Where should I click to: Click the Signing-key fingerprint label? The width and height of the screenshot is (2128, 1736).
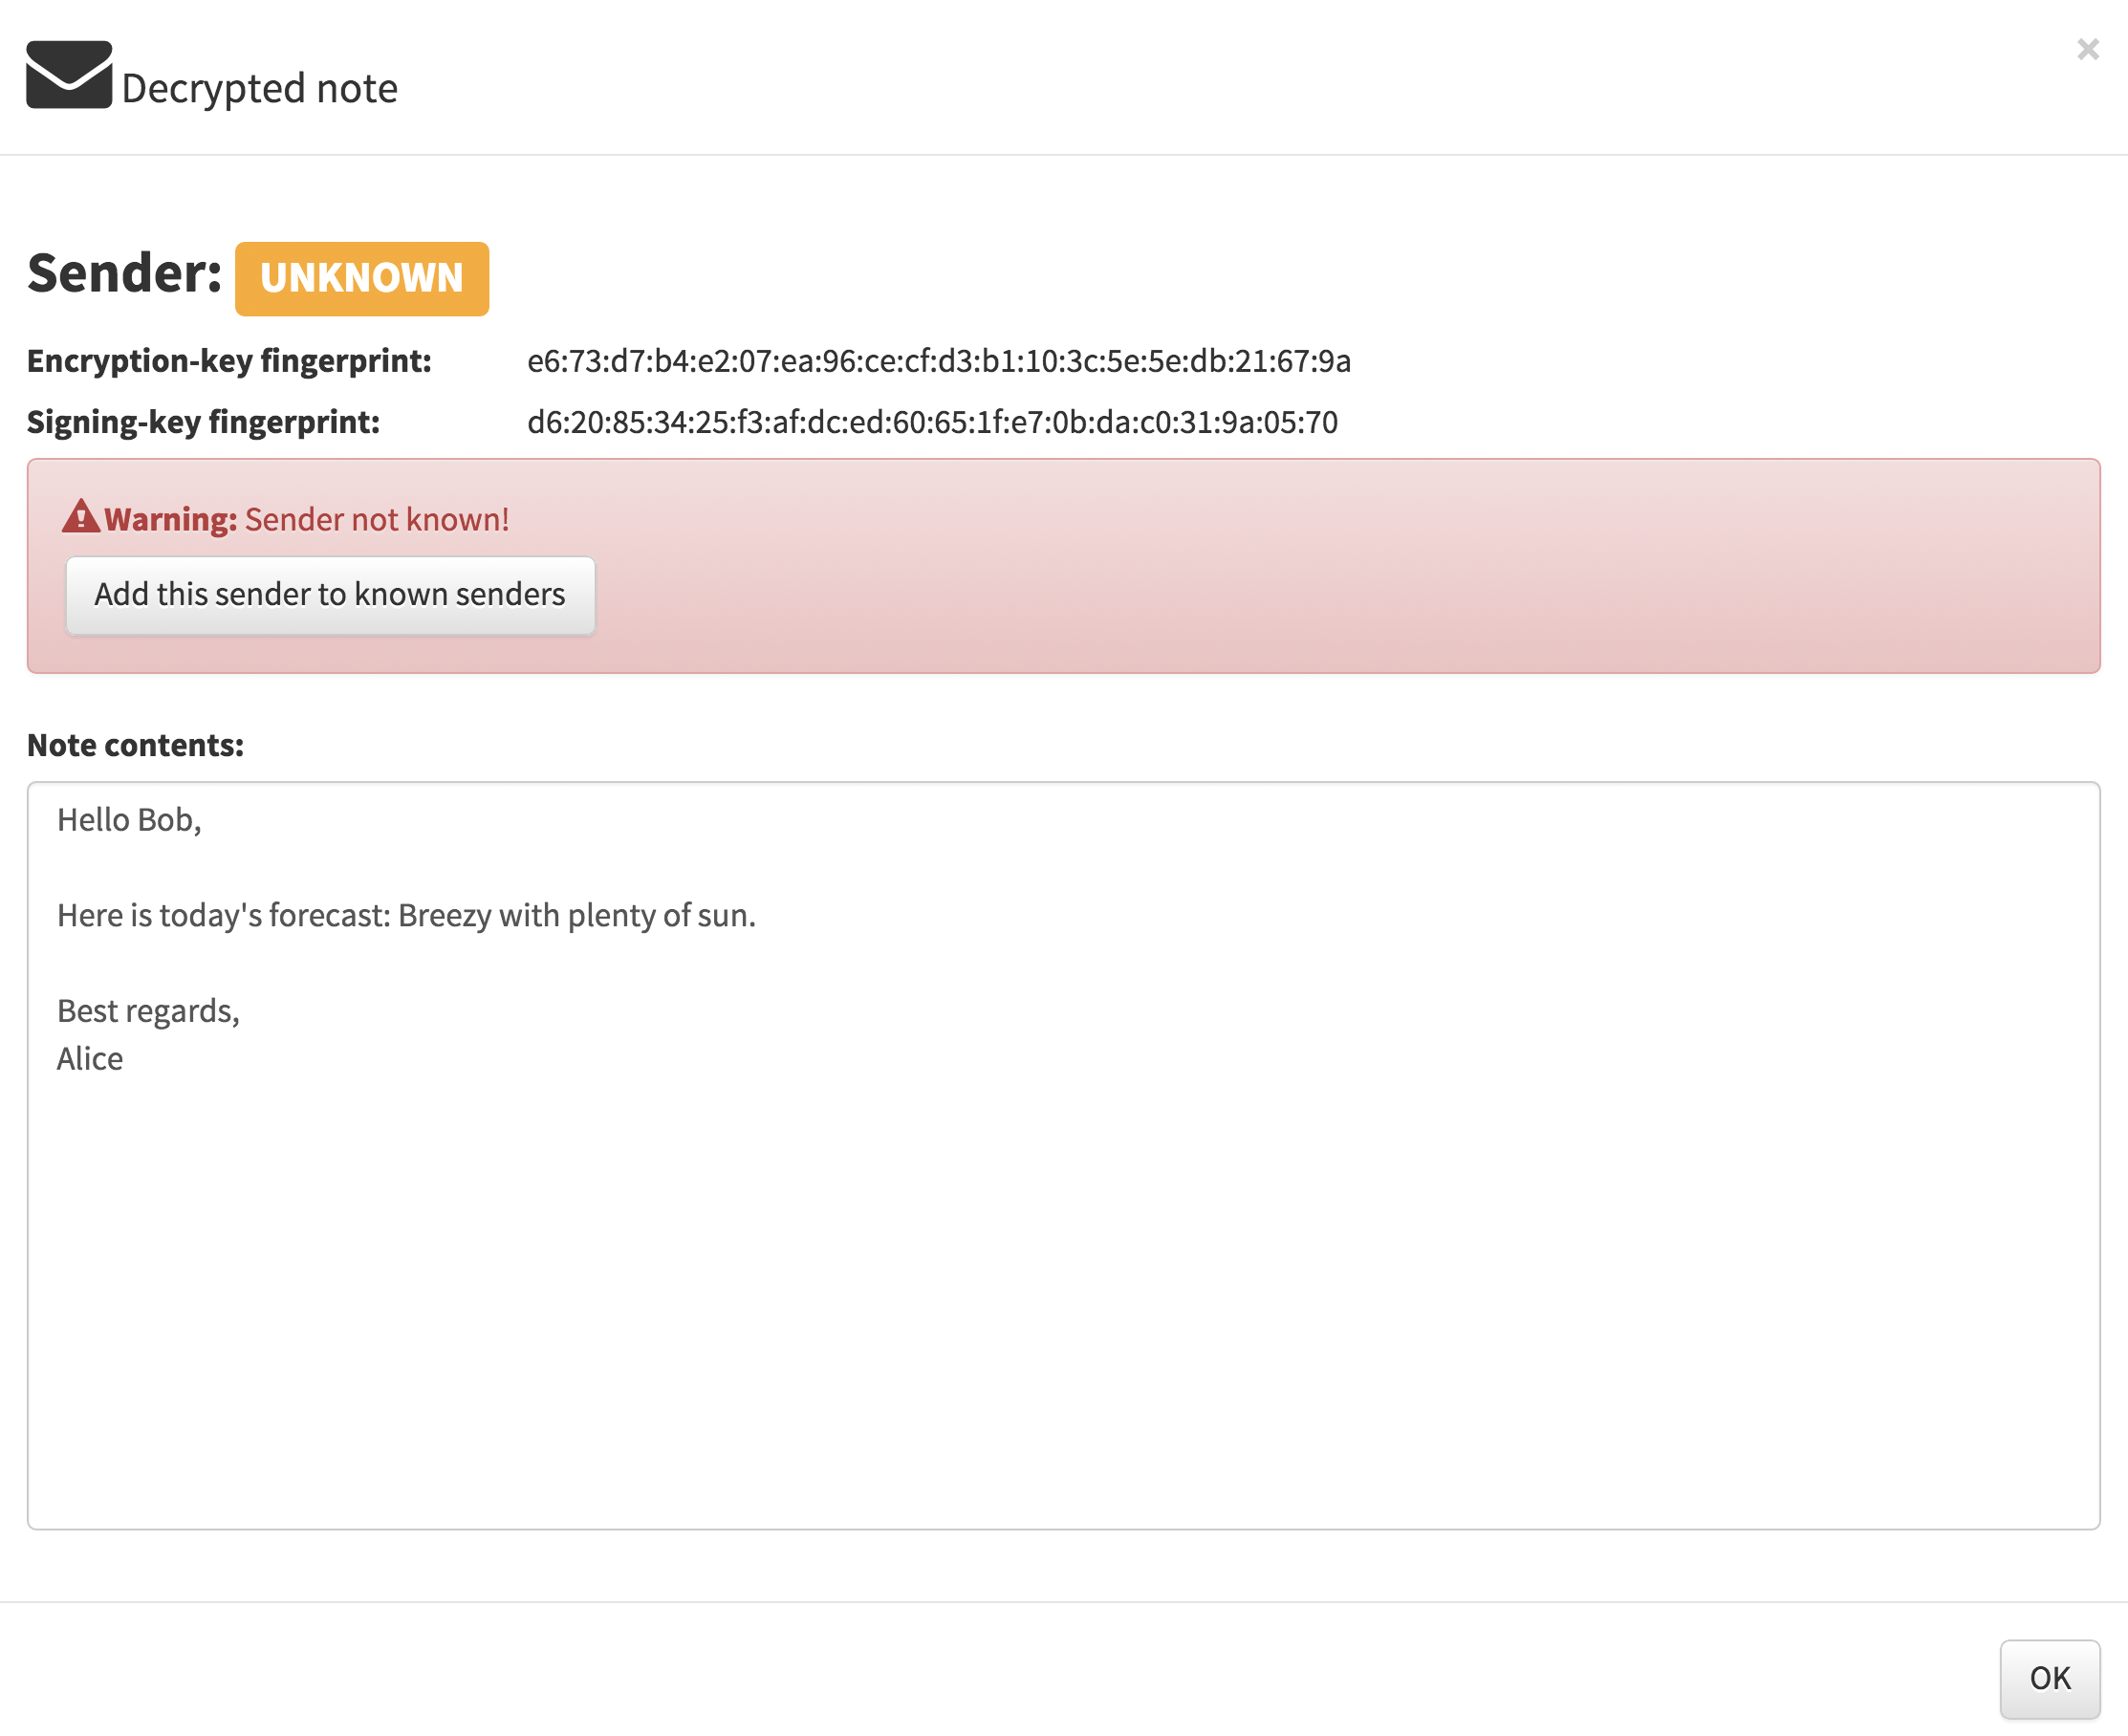[203, 422]
